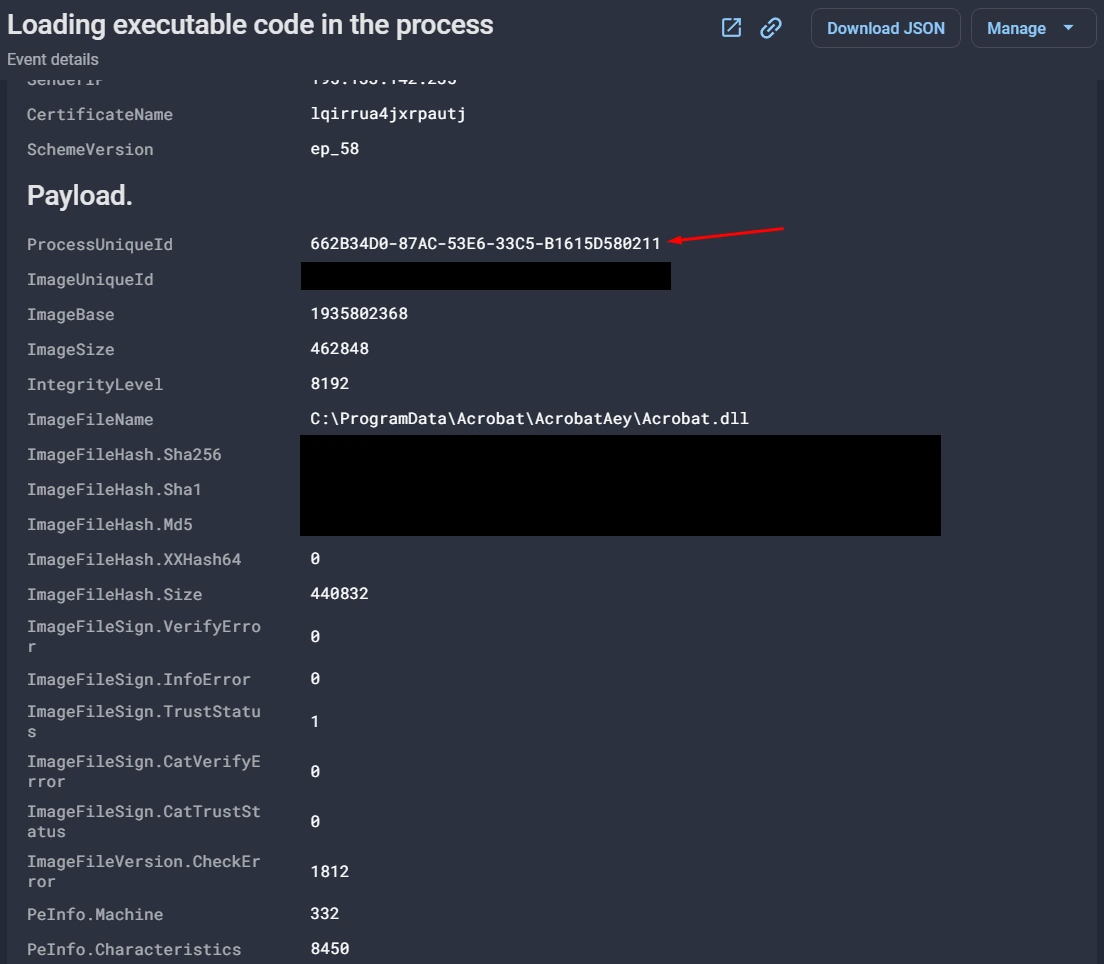Viewport: 1104px width, 964px height.
Task: Click the ImageFileHash.XXHash64 field label
Action: coord(134,560)
